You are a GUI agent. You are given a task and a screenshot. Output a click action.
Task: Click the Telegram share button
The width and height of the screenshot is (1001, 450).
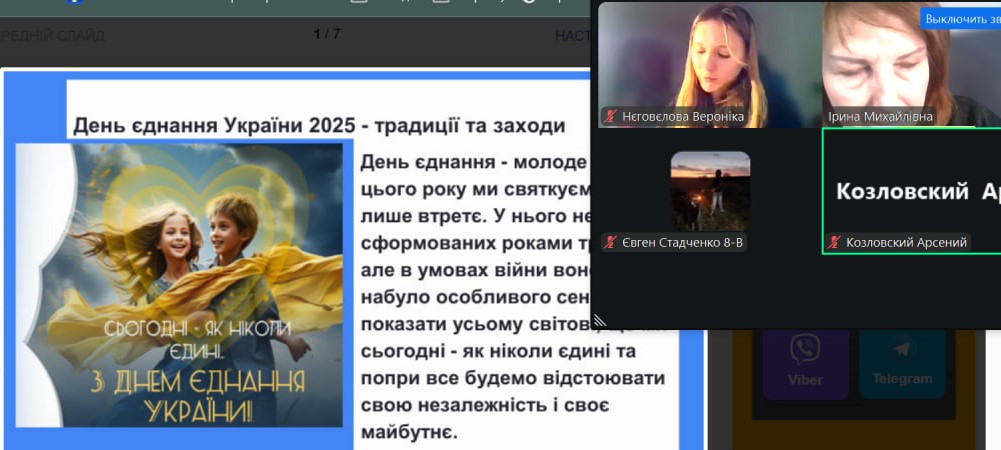901,360
